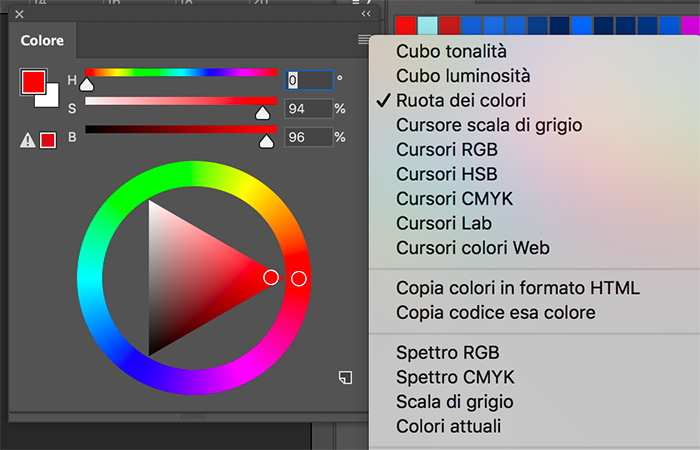The height and width of the screenshot is (450, 700).
Task: Click the B brightness slider handle
Action: (267, 141)
